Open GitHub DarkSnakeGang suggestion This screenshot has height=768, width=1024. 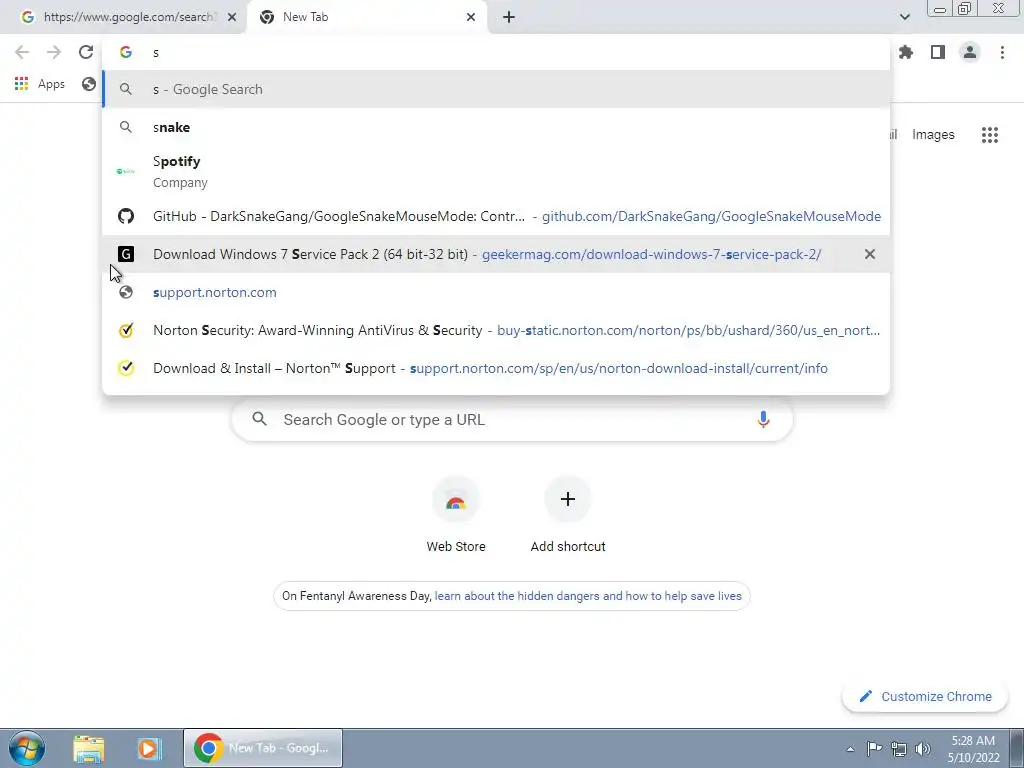496,216
